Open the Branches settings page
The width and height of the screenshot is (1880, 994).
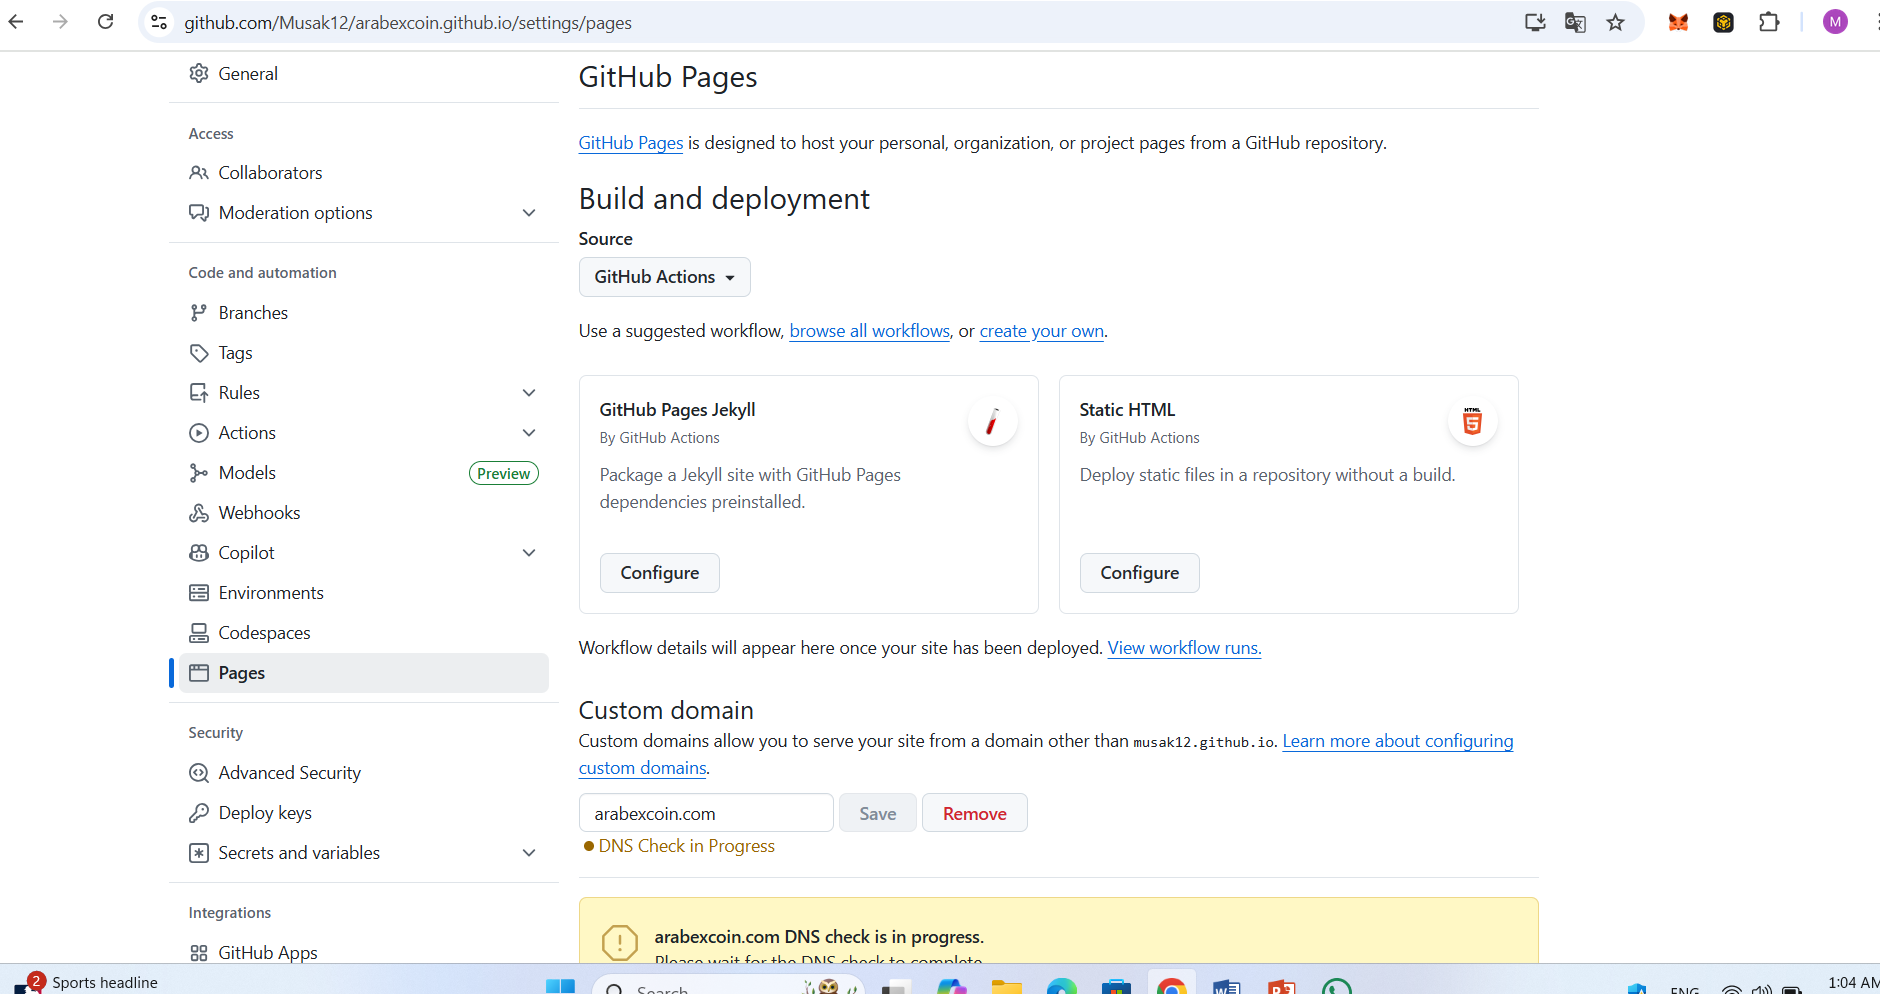253,313
